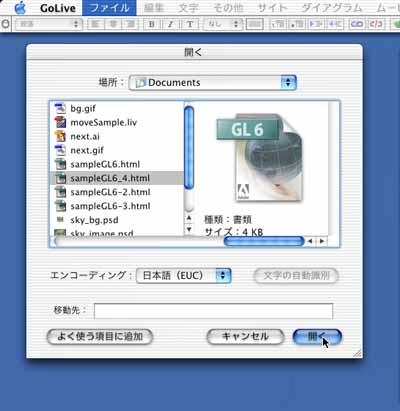Click the decrease indent toolbar icon
This screenshot has height=411, width=400.
pos(334,24)
